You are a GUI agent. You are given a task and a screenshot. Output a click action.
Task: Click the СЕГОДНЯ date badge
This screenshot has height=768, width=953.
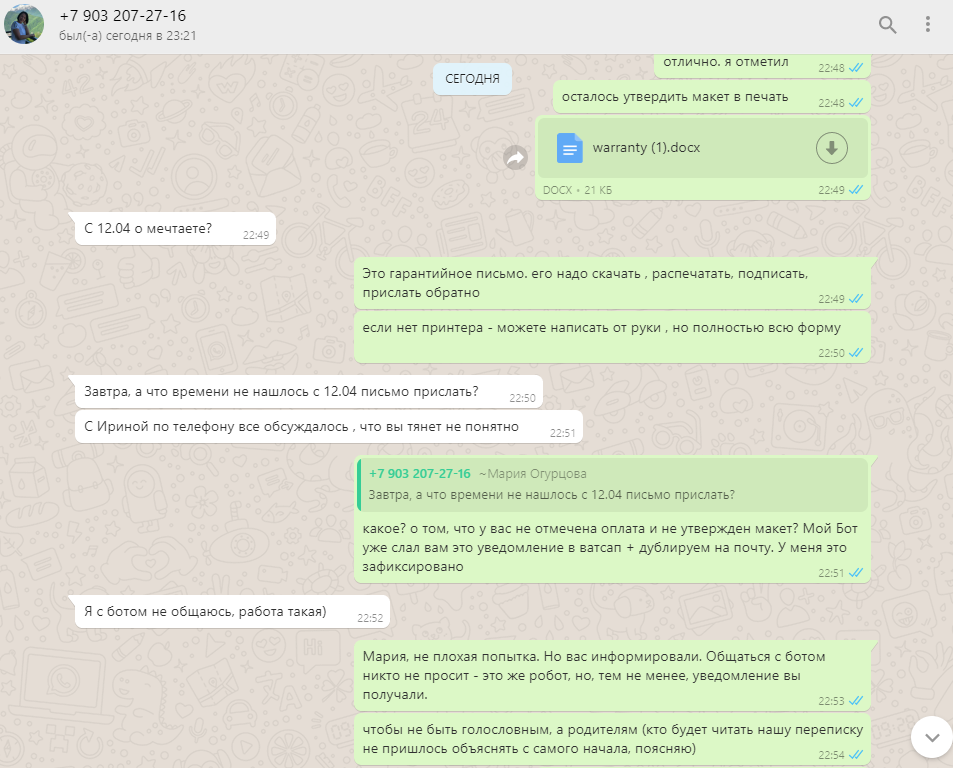click(x=472, y=78)
